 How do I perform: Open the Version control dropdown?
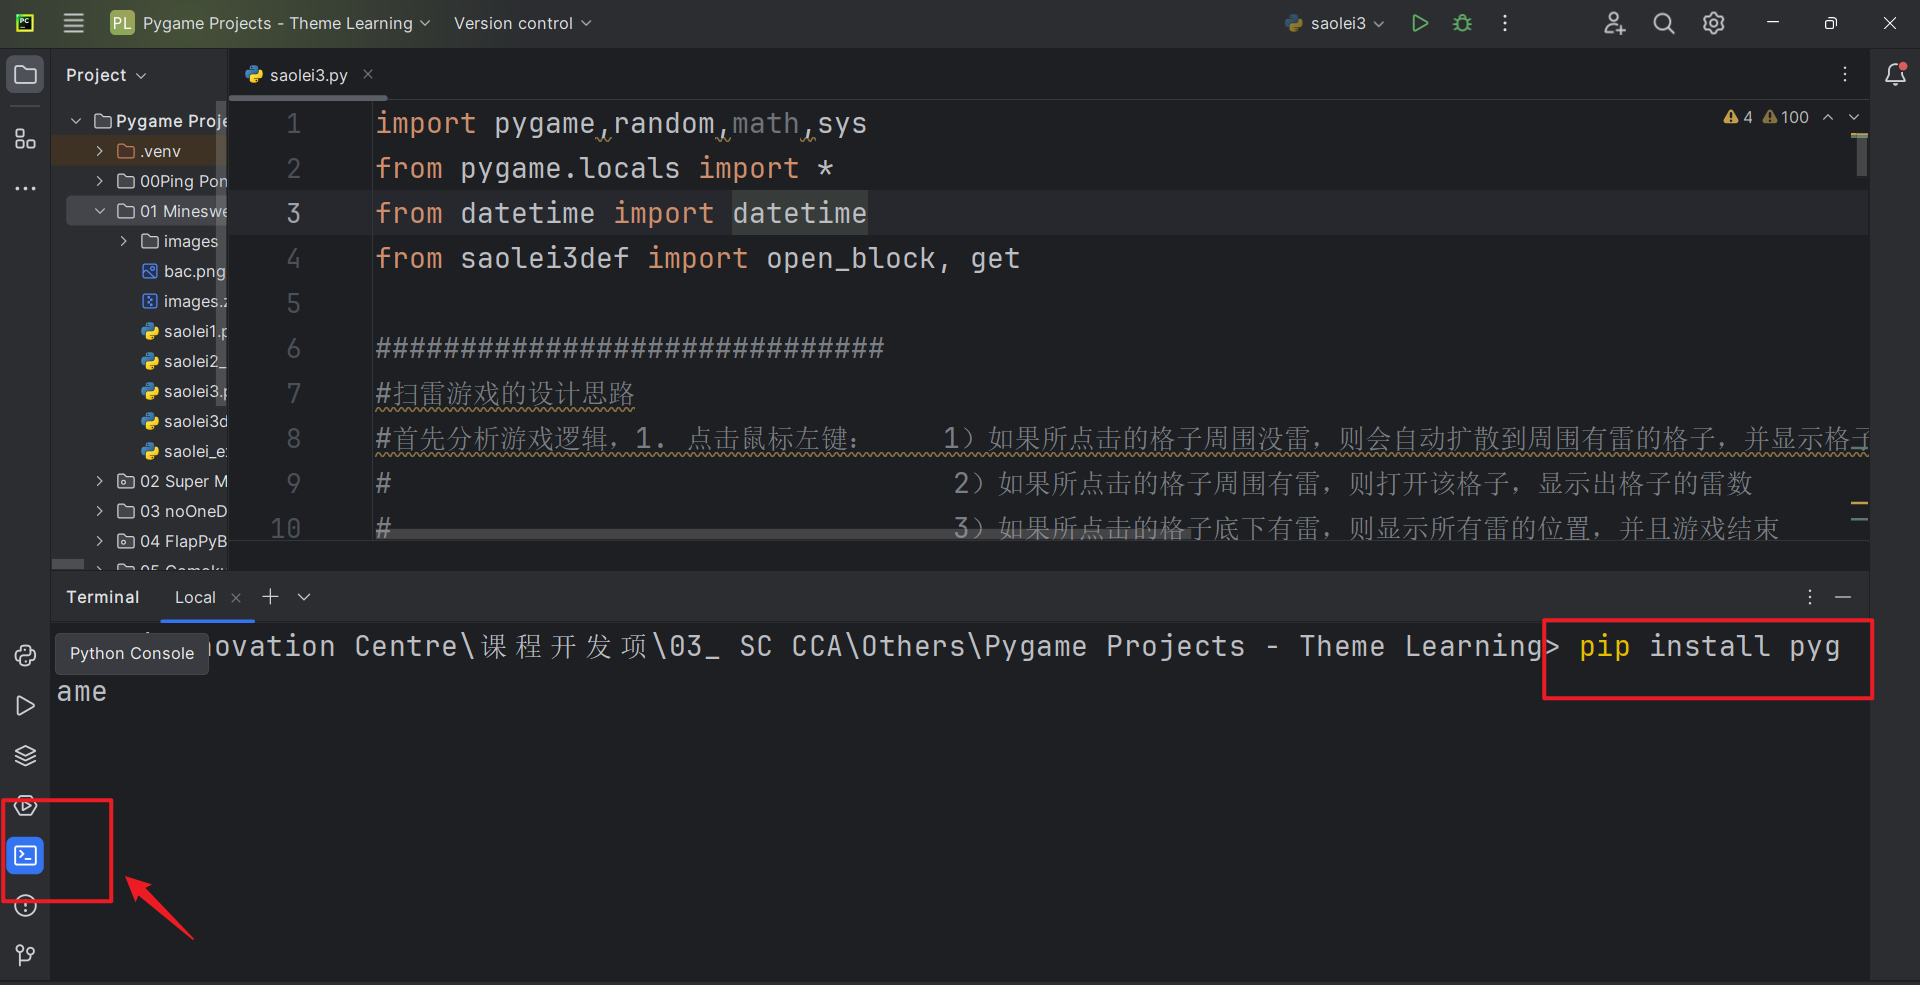tap(522, 23)
